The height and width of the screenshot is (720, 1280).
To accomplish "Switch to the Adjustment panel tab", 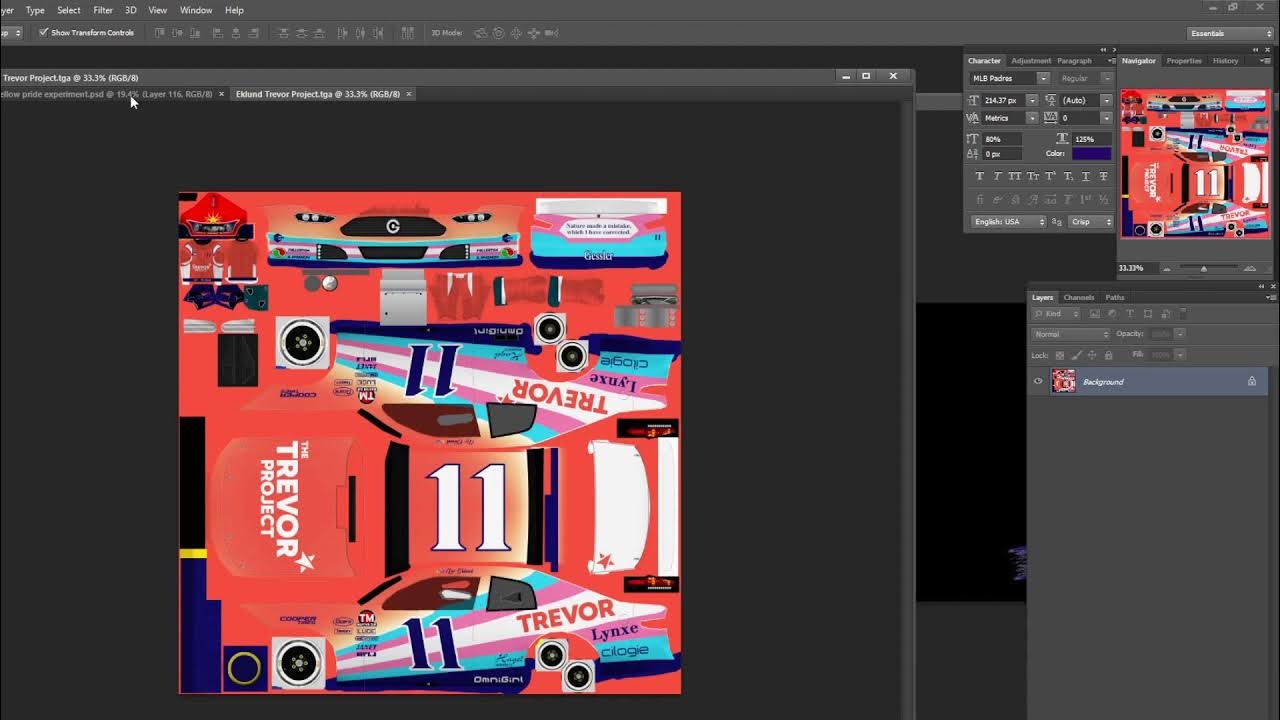I will click(1031, 61).
